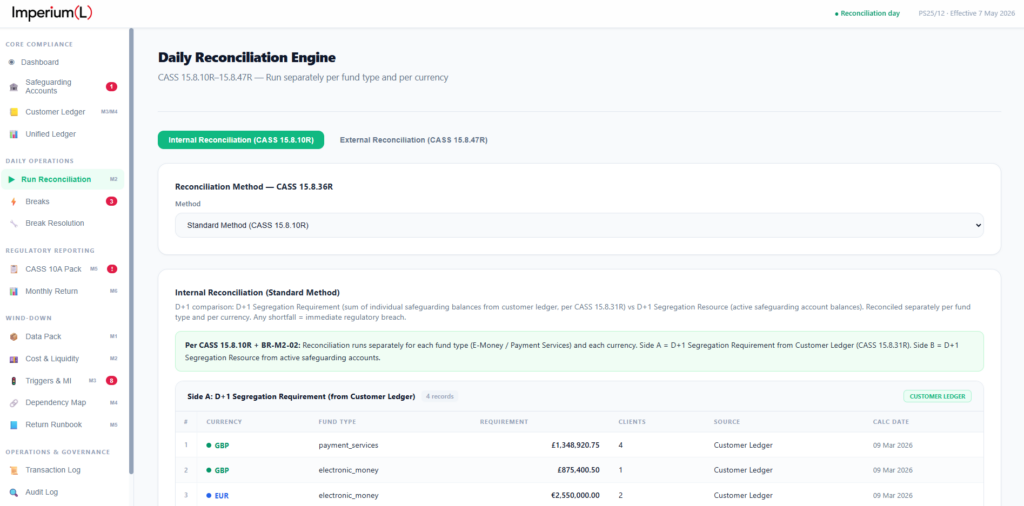The height and width of the screenshot is (506, 1024).
Task: Open the Breaks page
Action: [x=37, y=202]
